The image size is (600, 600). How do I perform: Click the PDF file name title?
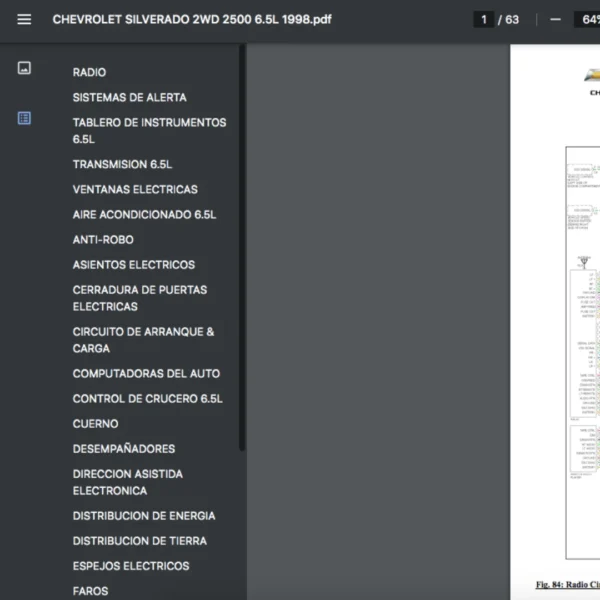point(192,20)
